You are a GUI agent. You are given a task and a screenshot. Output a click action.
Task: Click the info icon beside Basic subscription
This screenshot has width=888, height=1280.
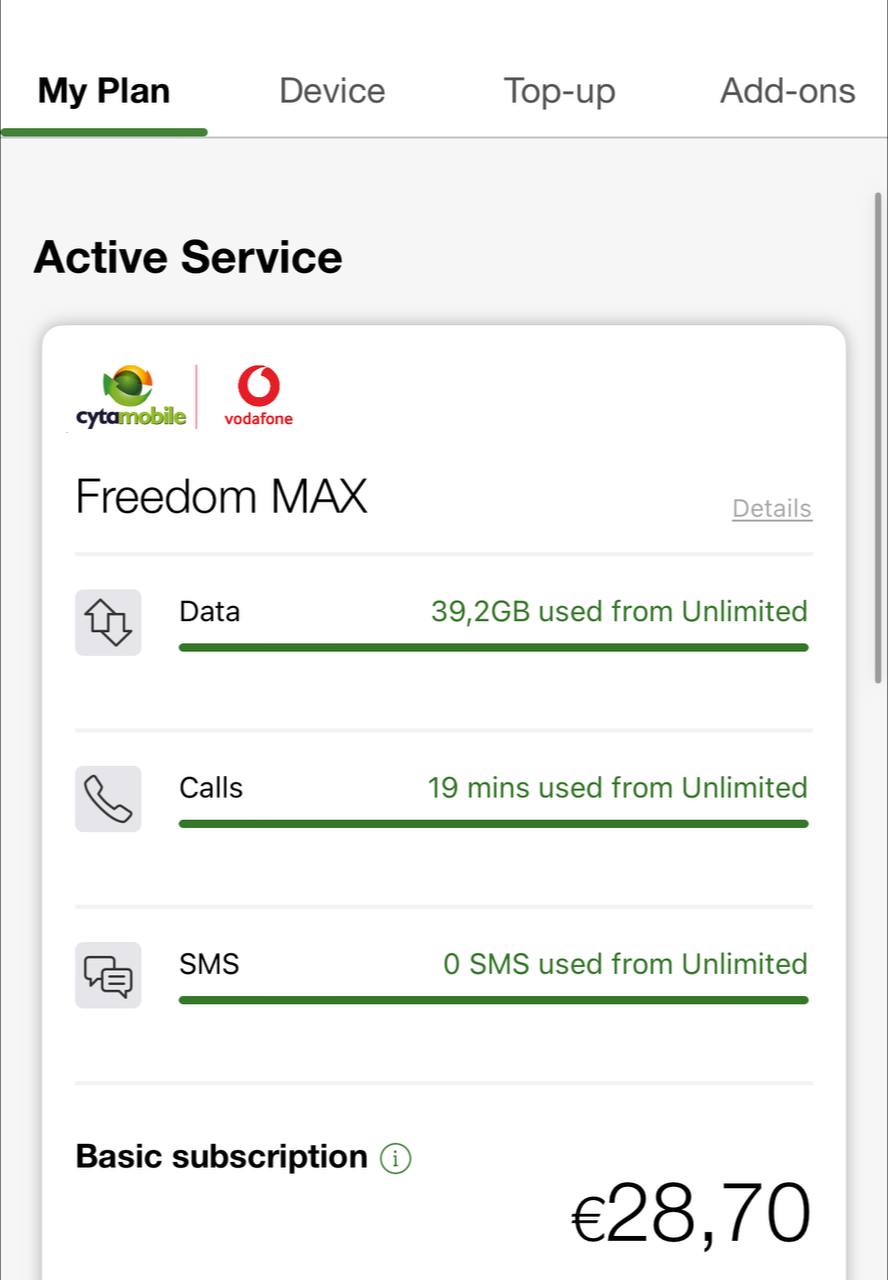396,1159
